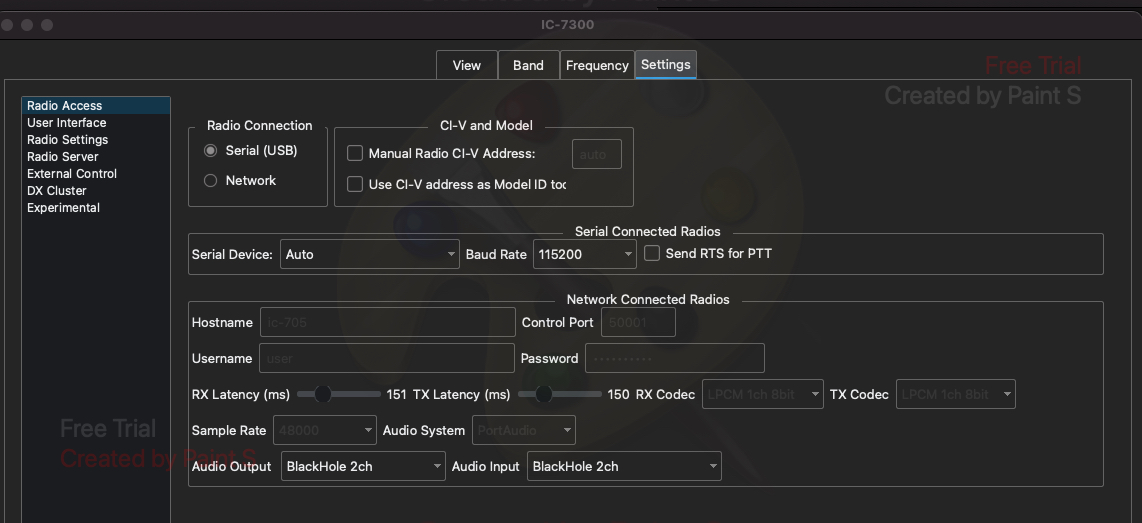Select Radio Settings in settings list
The image size is (1142, 523).
[96, 140]
